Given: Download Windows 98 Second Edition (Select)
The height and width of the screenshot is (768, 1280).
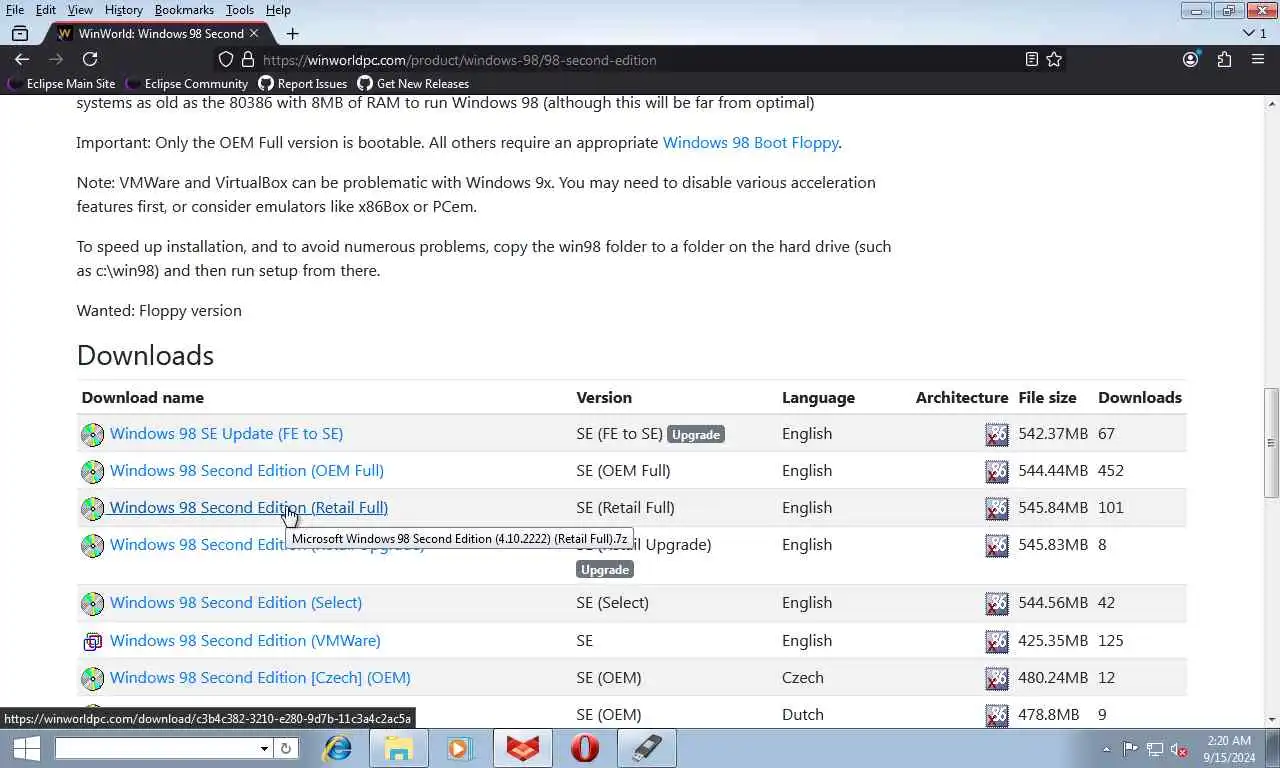Looking at the screenshot, I should (236, 603).
